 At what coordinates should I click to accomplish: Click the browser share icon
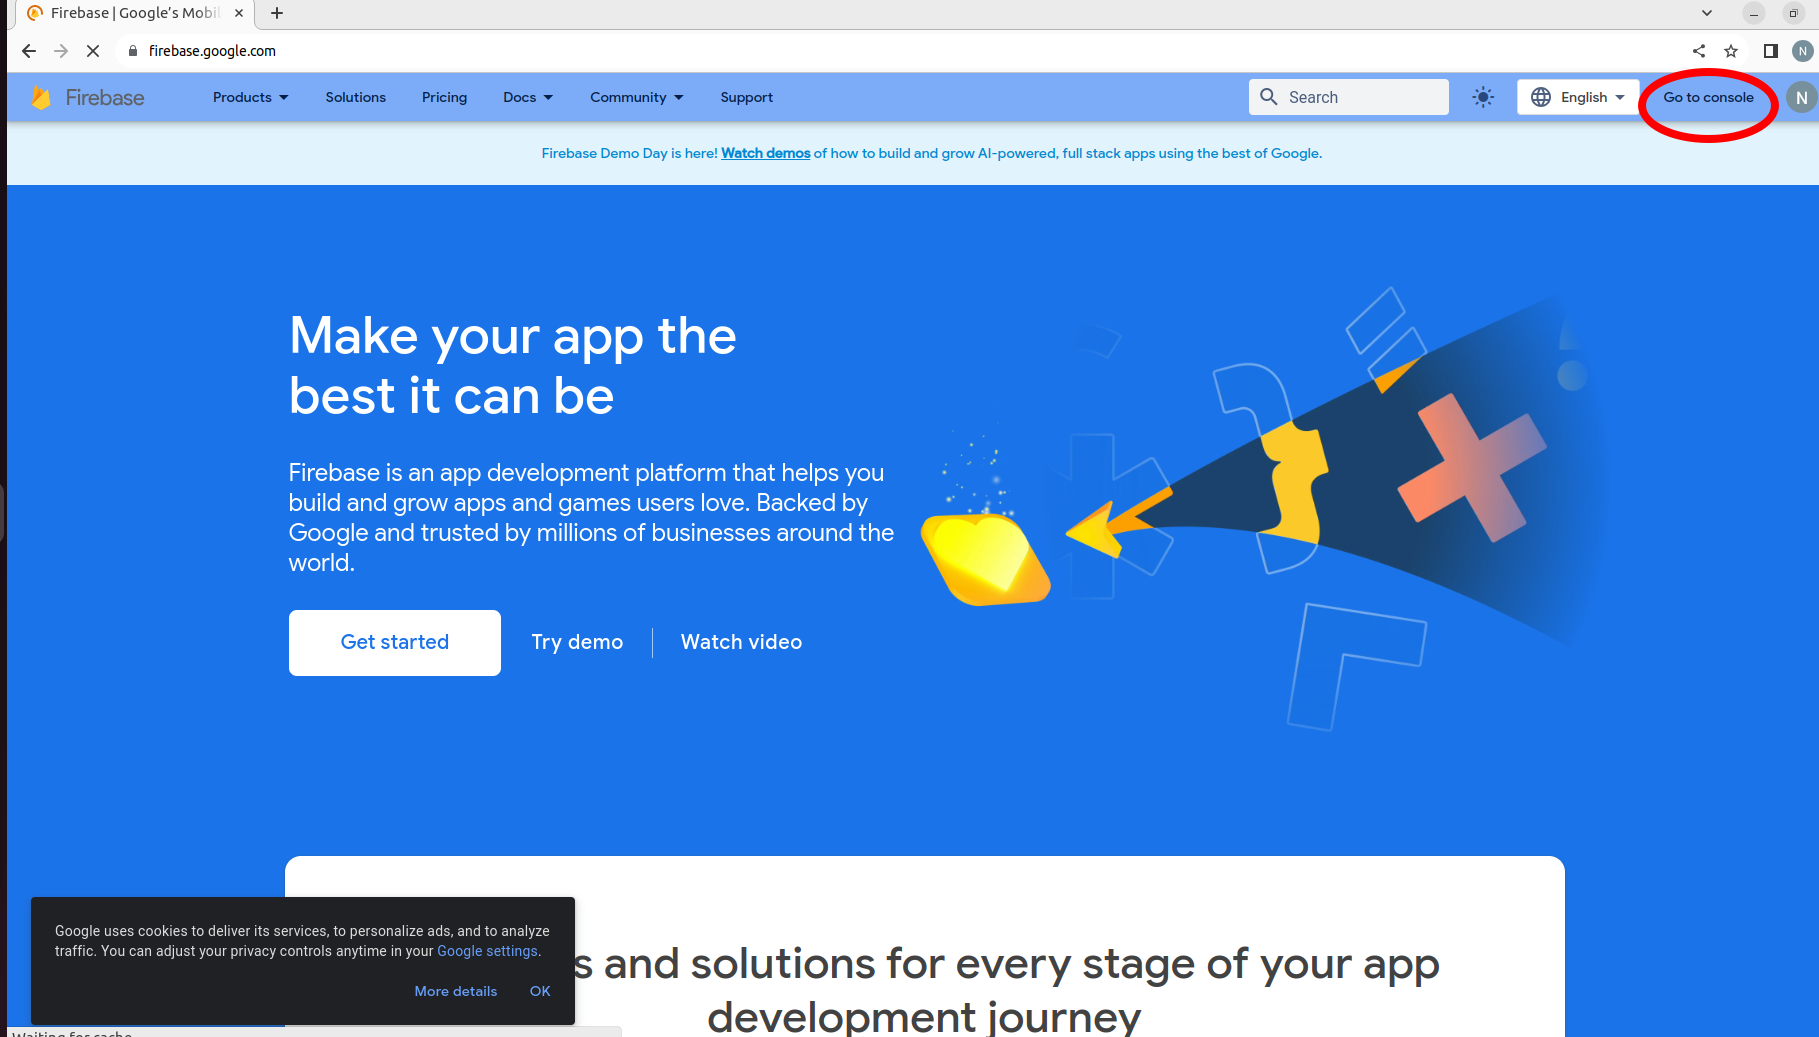(x=1698, y=50)
